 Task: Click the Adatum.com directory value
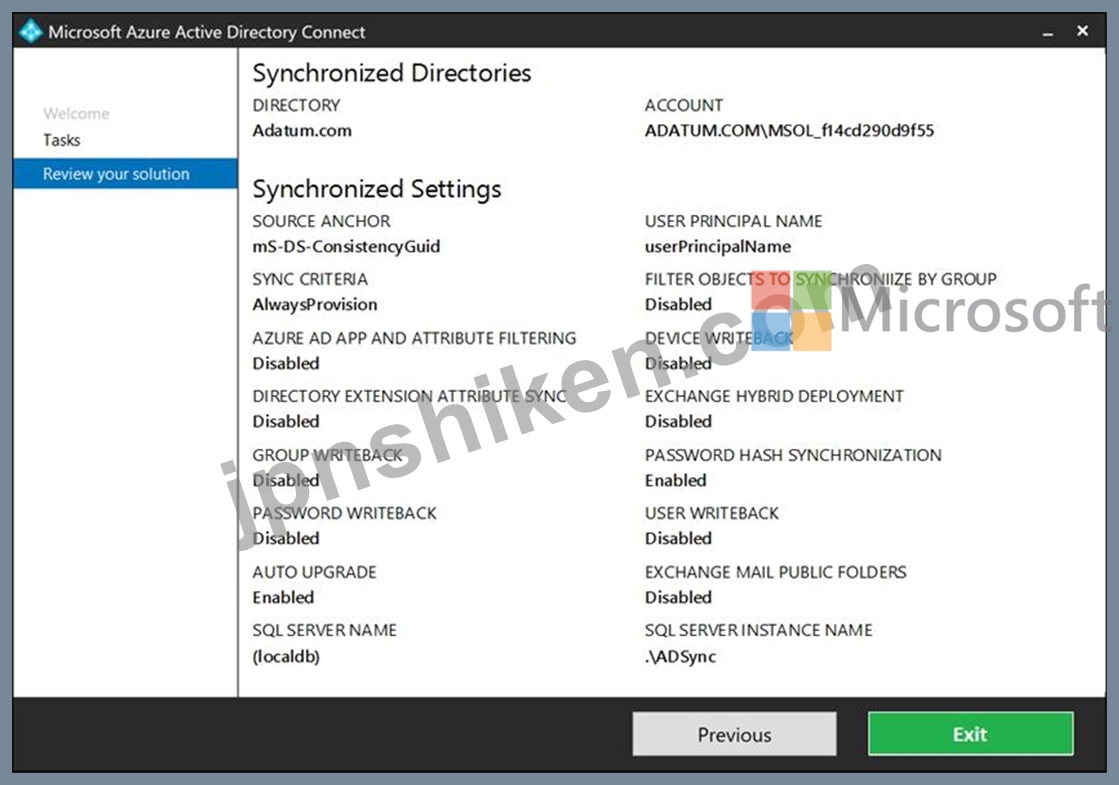pos(302,131)
